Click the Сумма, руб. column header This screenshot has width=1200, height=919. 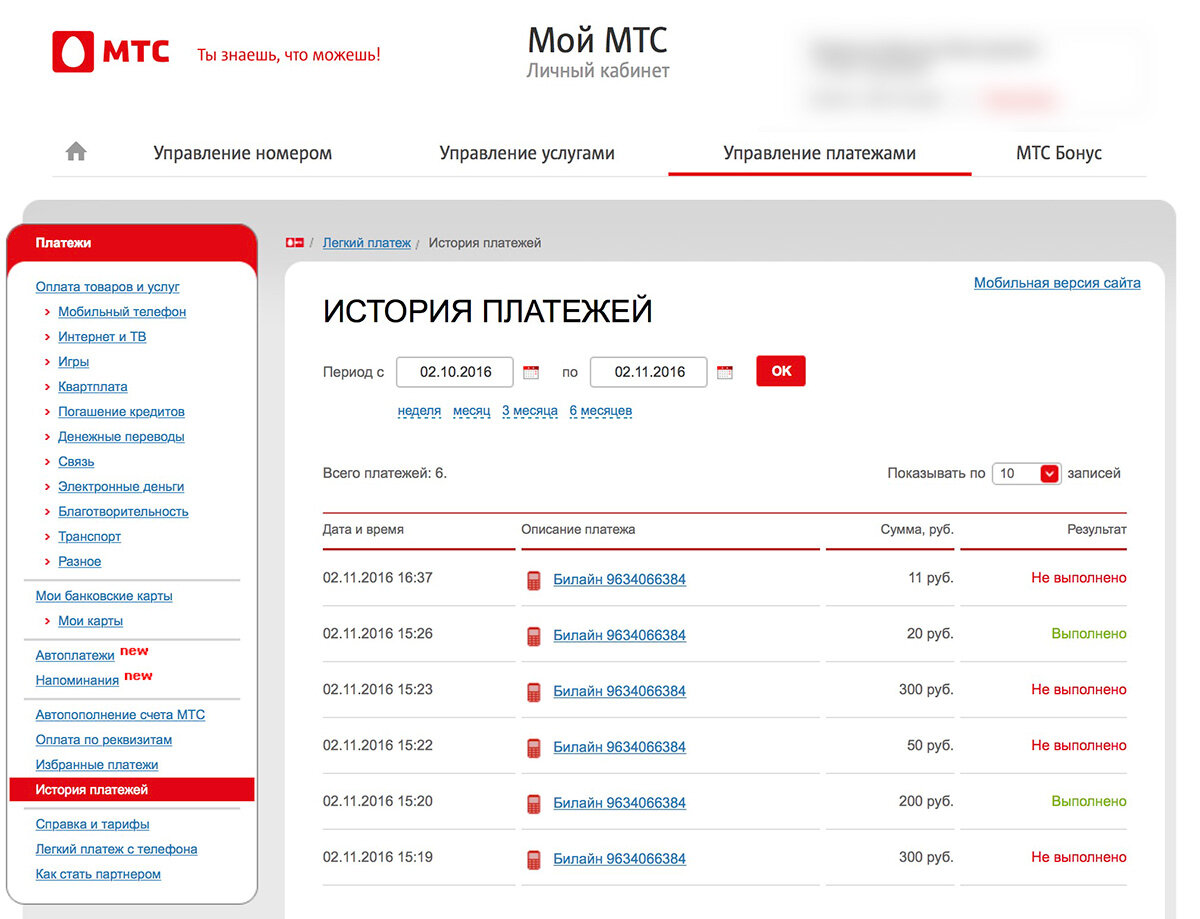(x=917, y=530)
